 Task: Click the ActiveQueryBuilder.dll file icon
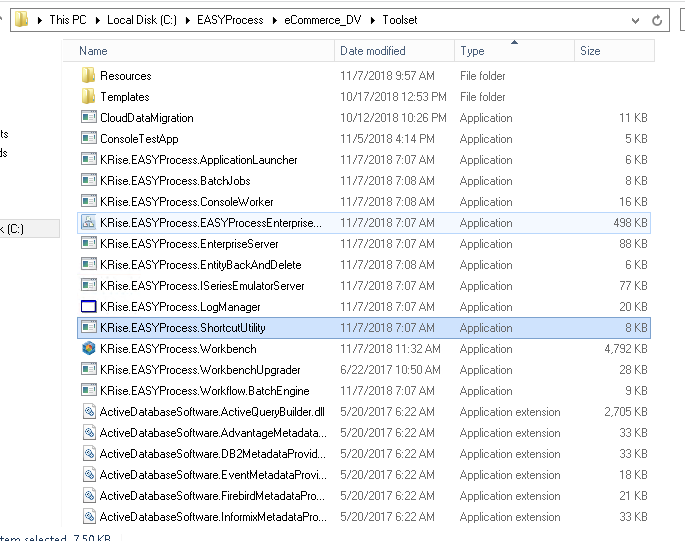[89, 411]
